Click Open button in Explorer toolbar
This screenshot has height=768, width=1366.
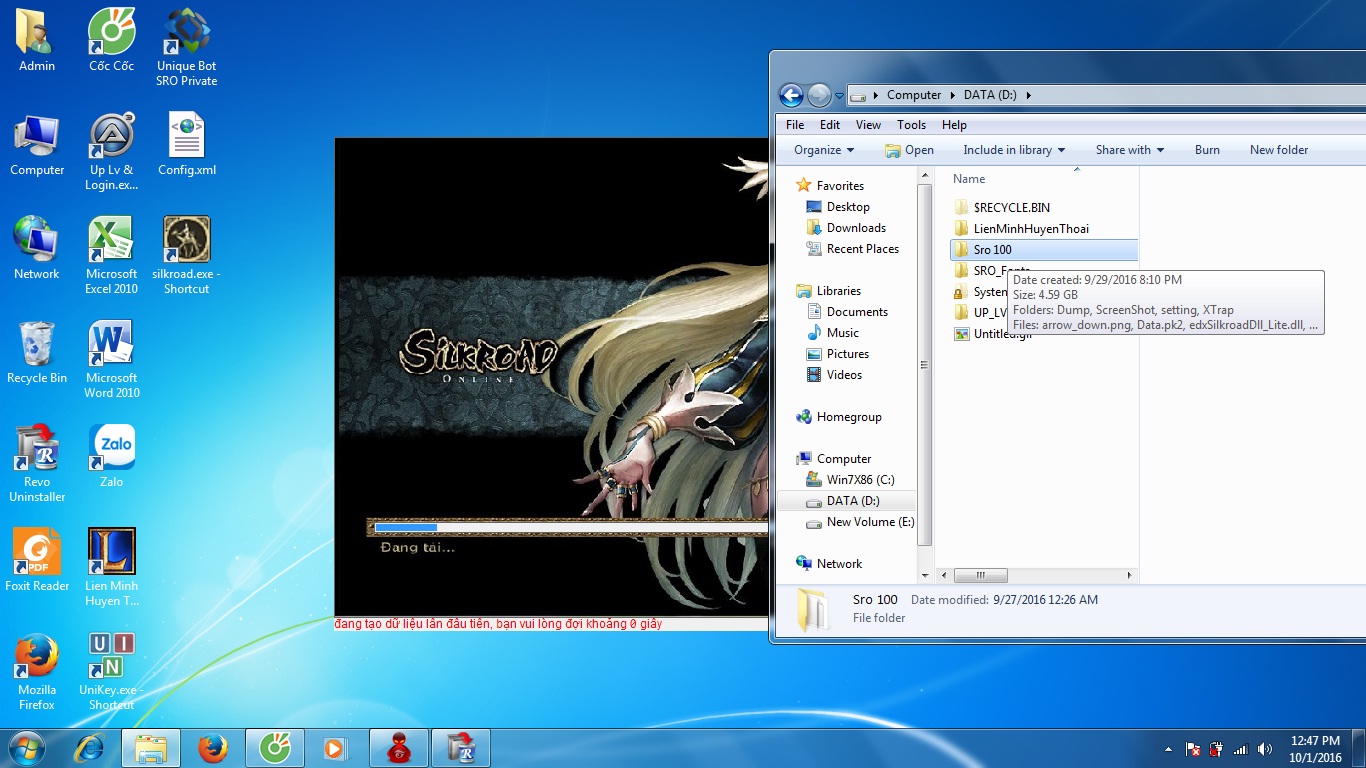pyautogui.click(x=909, y=150)
